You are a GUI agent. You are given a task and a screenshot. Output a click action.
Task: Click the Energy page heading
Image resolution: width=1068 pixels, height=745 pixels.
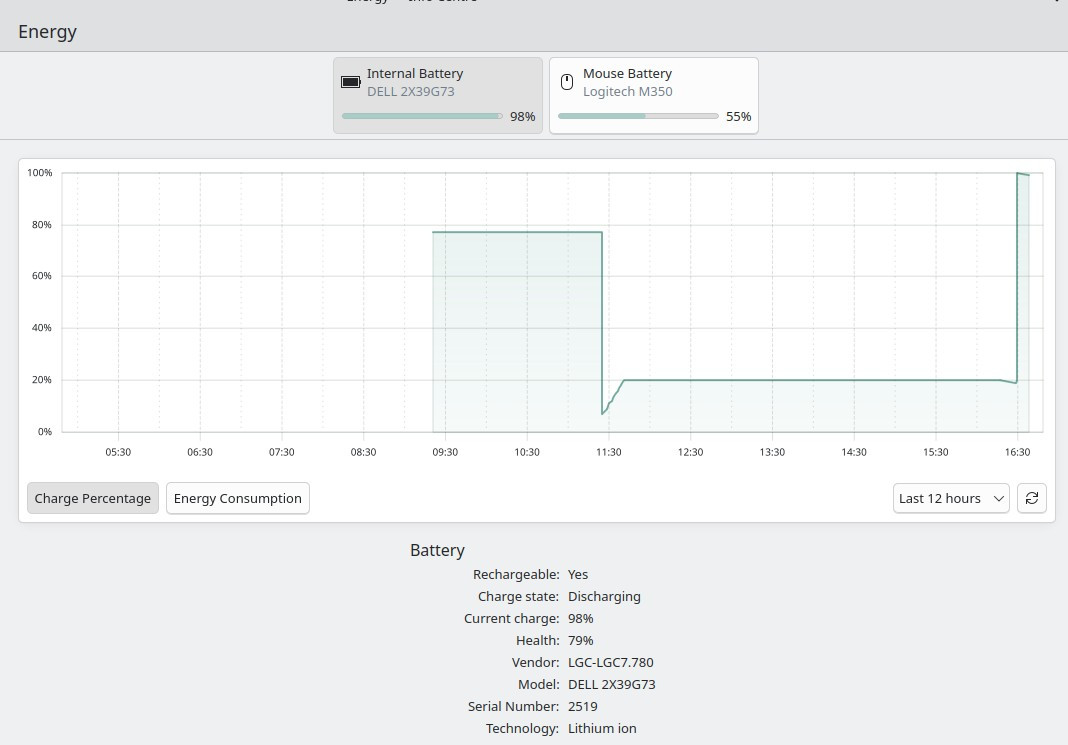pyautogui.click(x=47, y=31)
